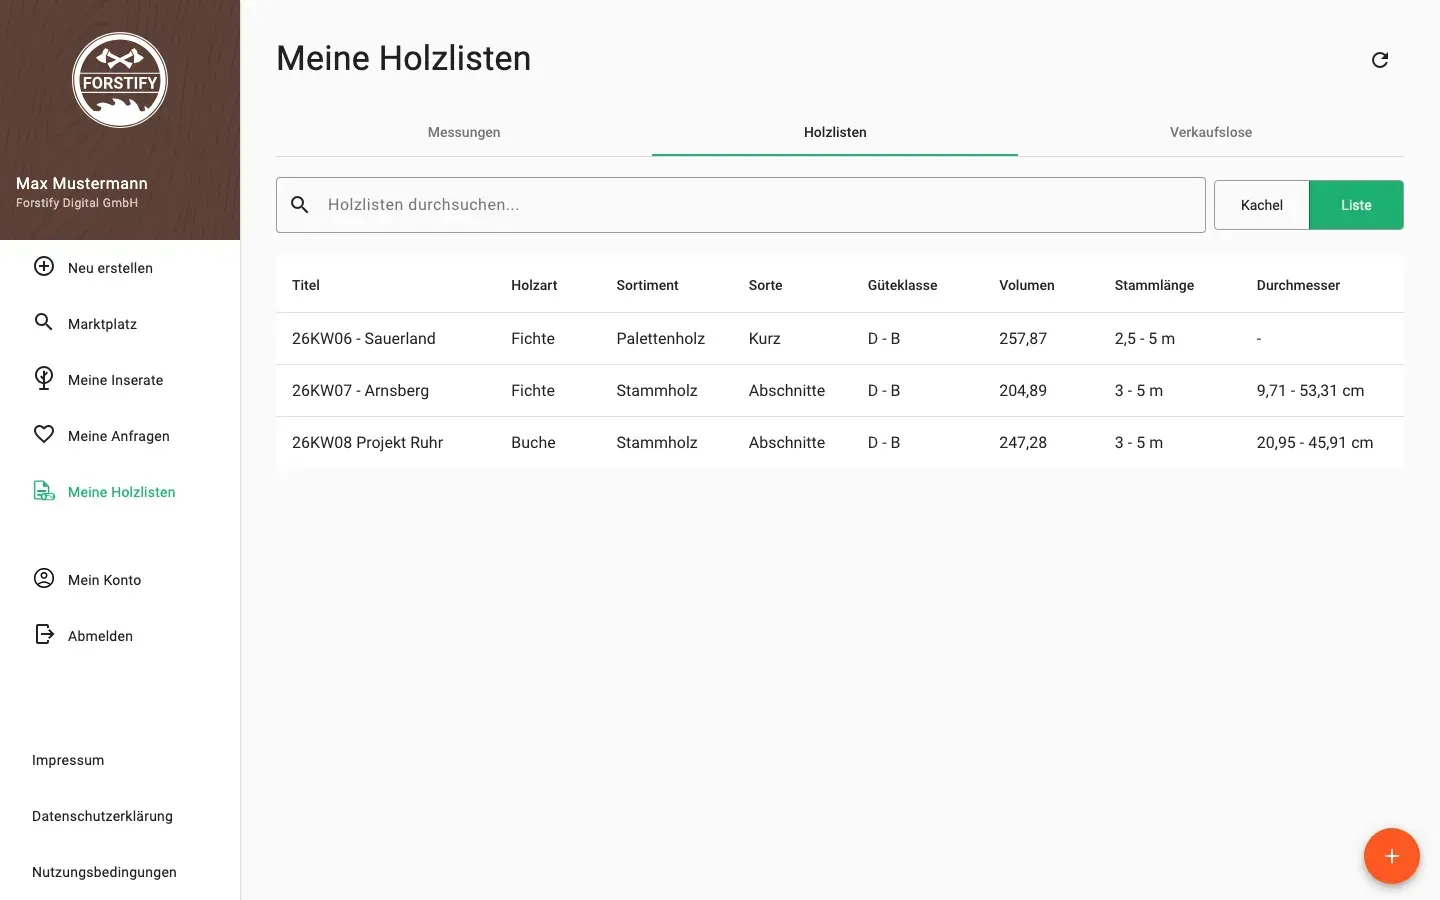This screenshot has height=900, width=1440.
Task: Click the search icon beside Marktplatz
Action: [44, 322]
